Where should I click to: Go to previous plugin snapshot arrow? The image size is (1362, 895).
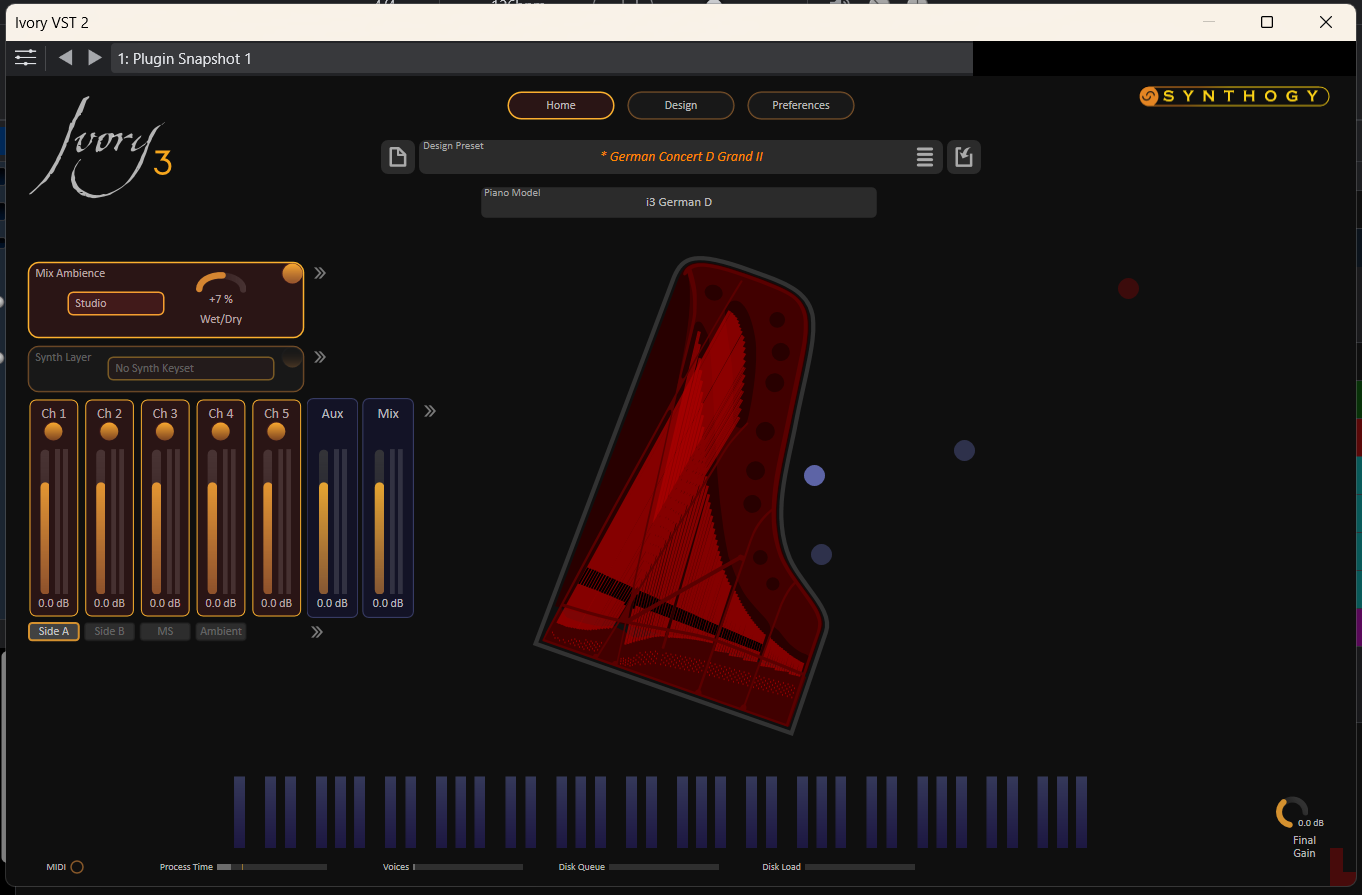pyautogui.click(x=66, y=58)
